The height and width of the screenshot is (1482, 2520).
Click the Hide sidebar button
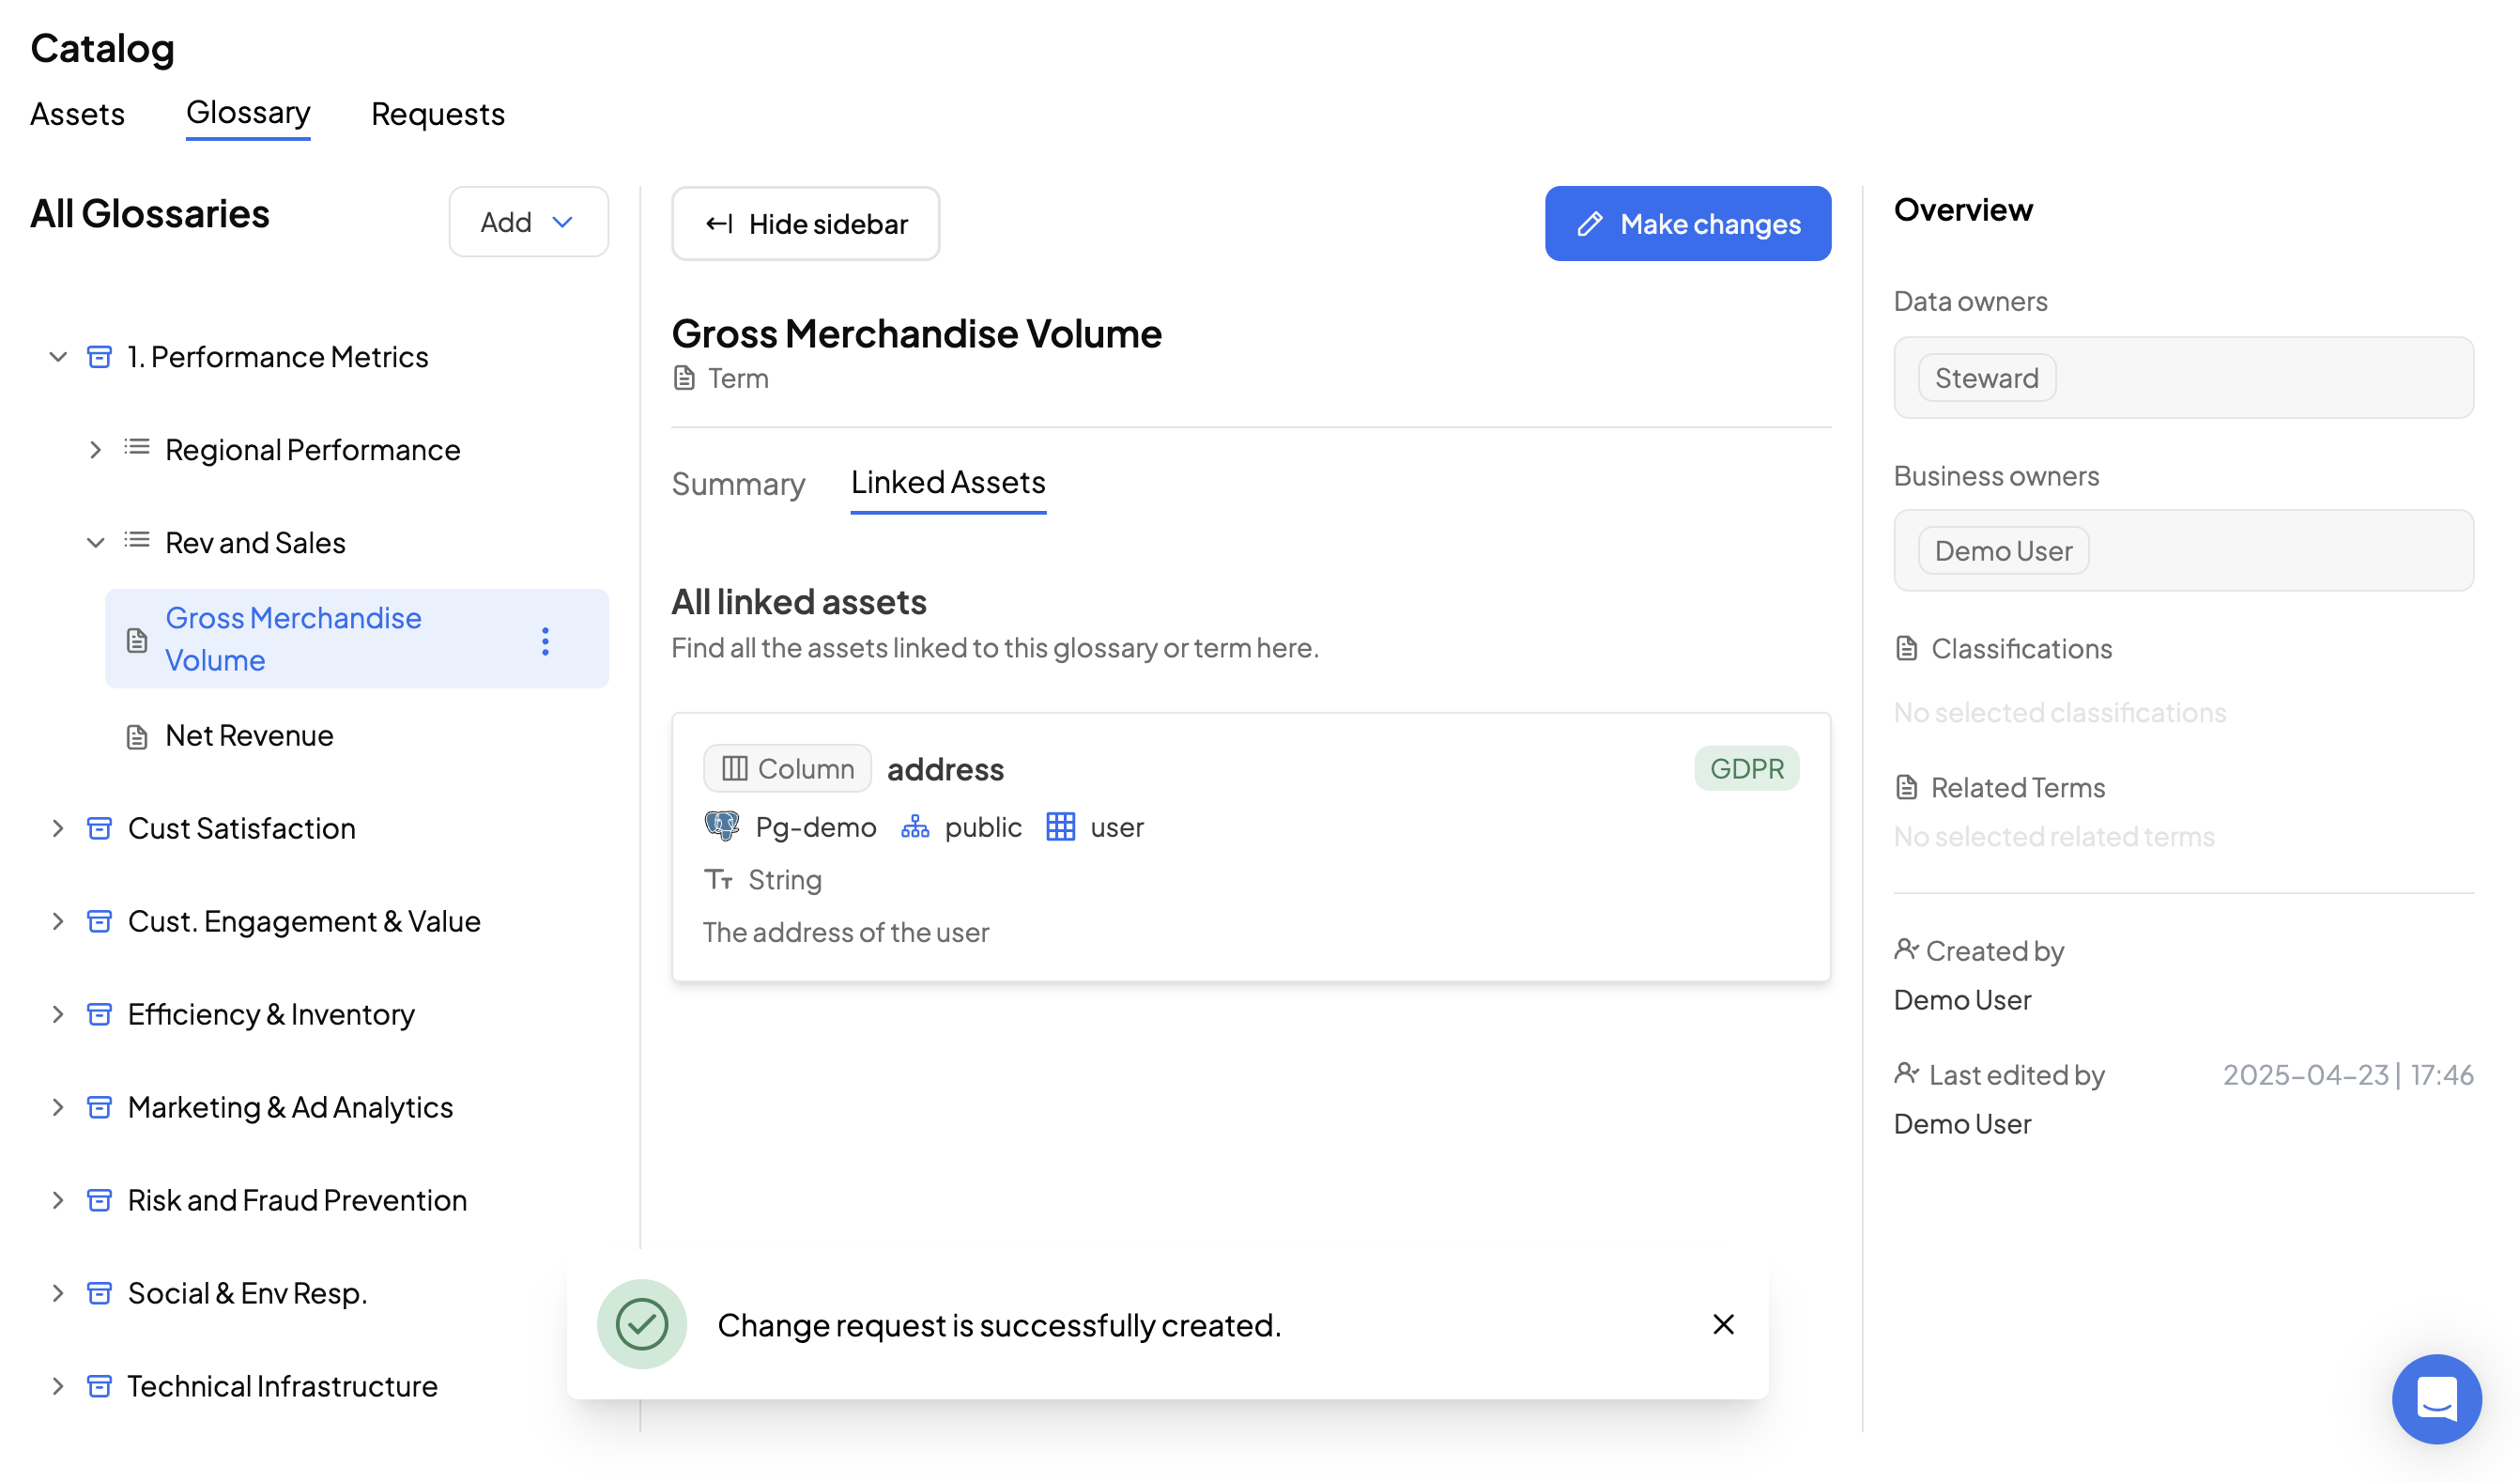pos(805,224)
